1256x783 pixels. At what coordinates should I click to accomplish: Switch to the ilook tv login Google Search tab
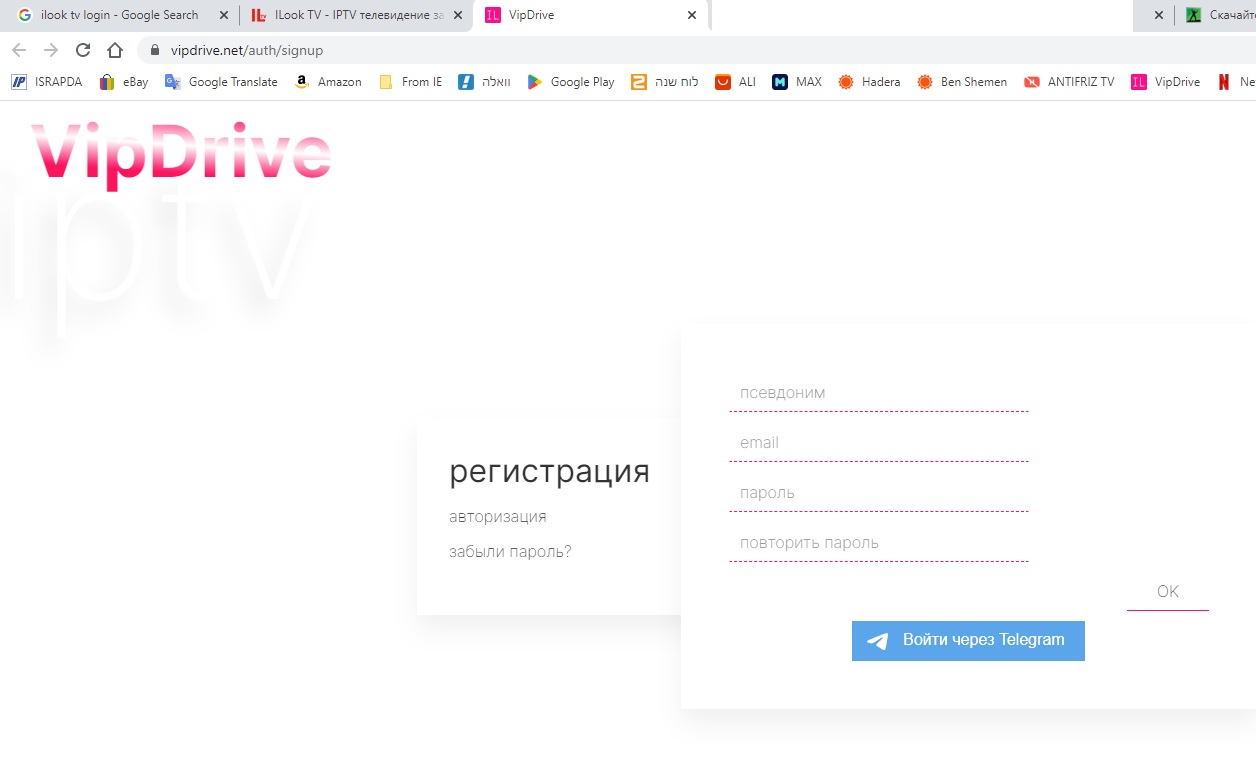(x=118, y=15)
